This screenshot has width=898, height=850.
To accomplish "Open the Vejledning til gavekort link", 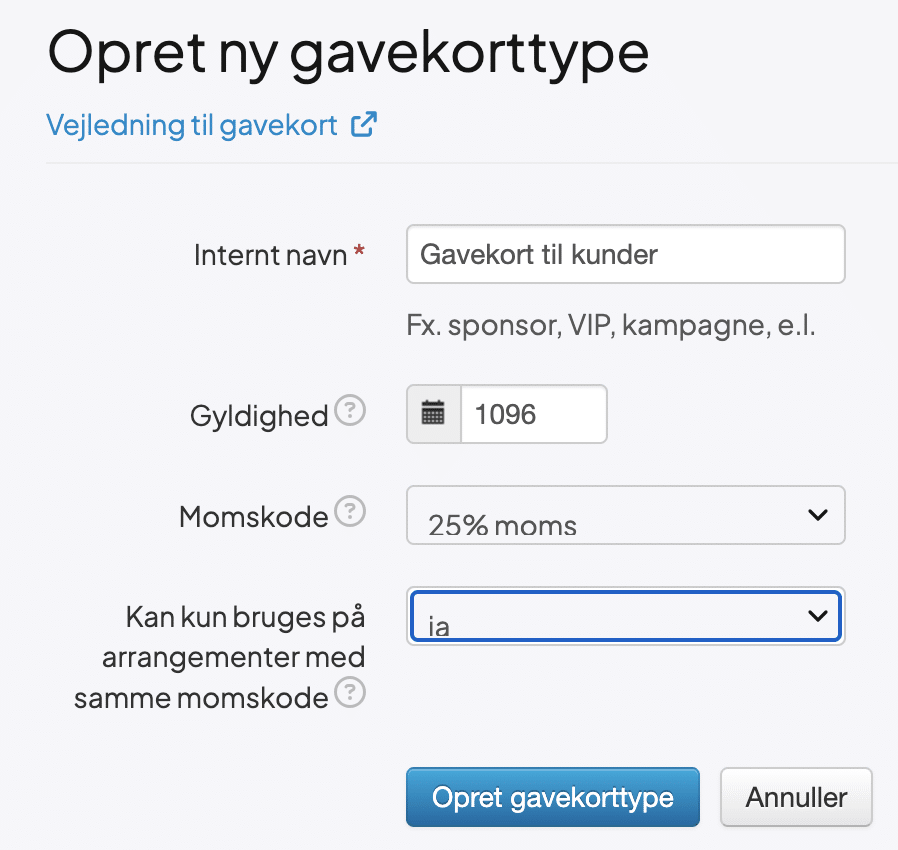I will coord(192,126).
